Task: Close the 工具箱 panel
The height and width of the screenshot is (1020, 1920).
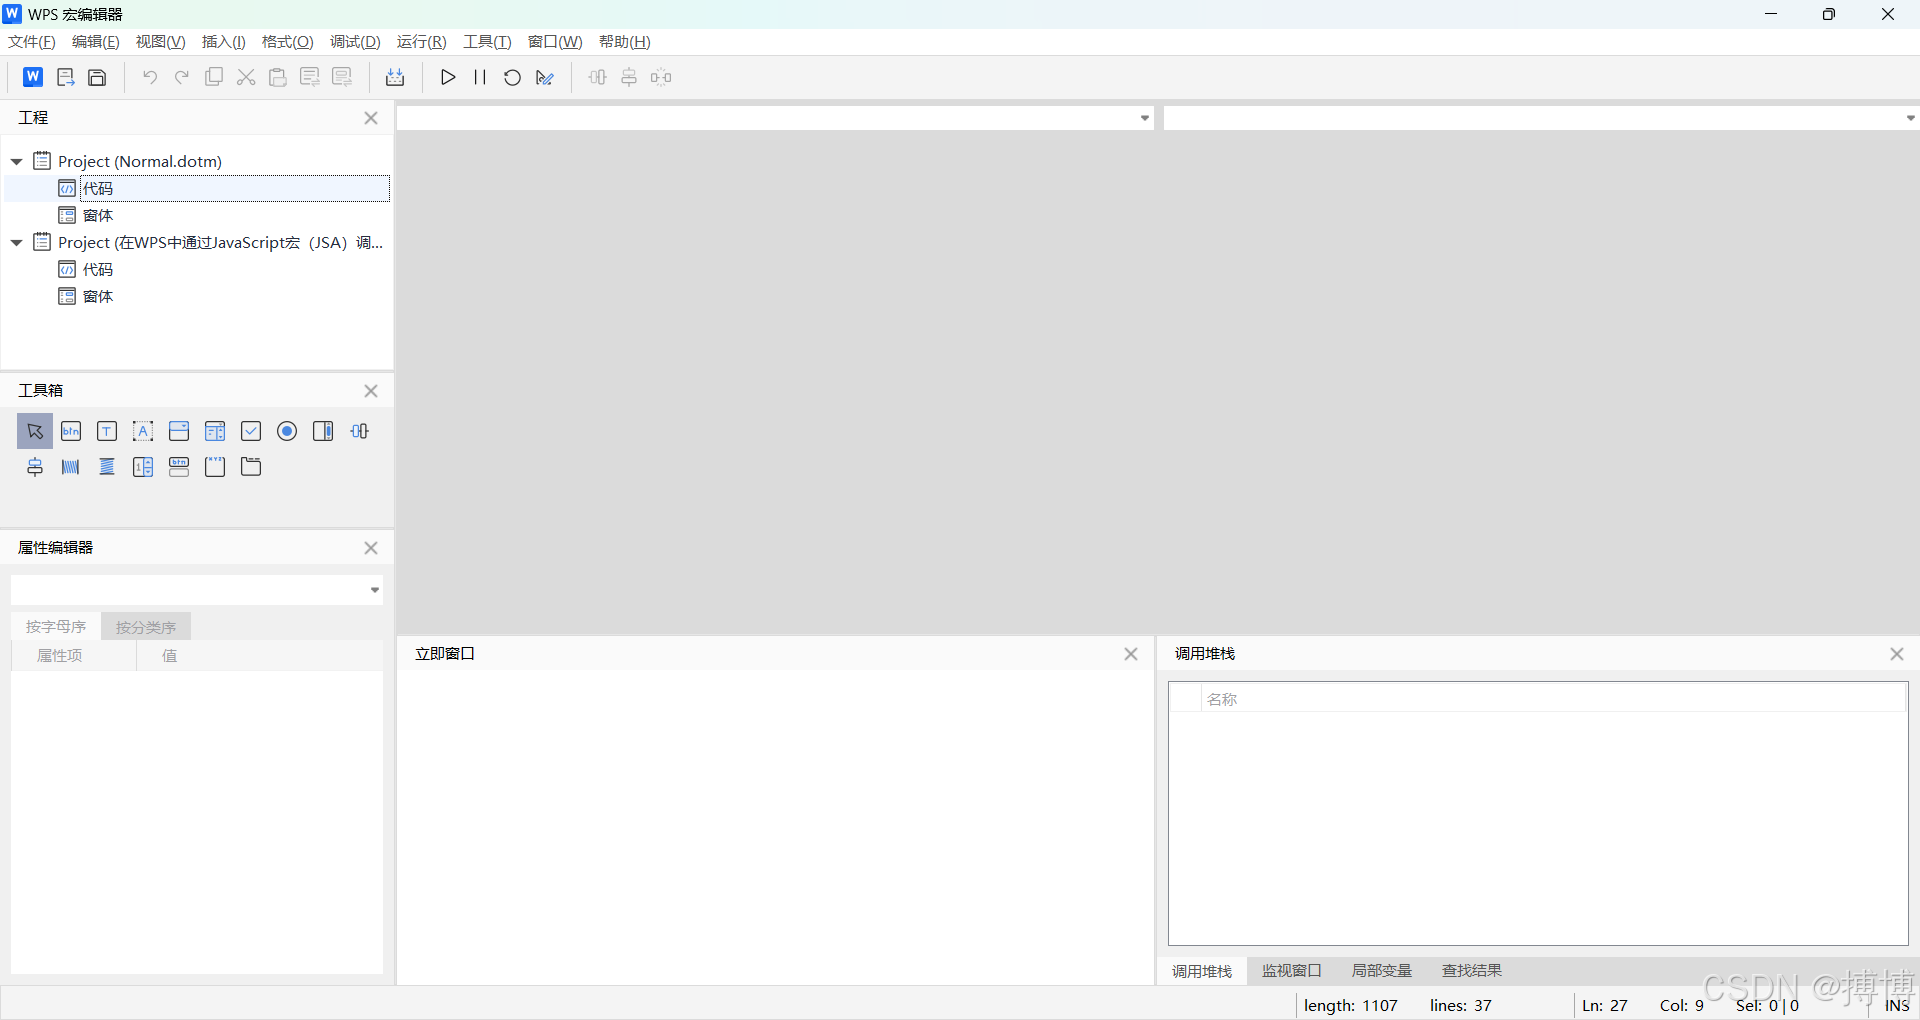Action: [371, 391]
